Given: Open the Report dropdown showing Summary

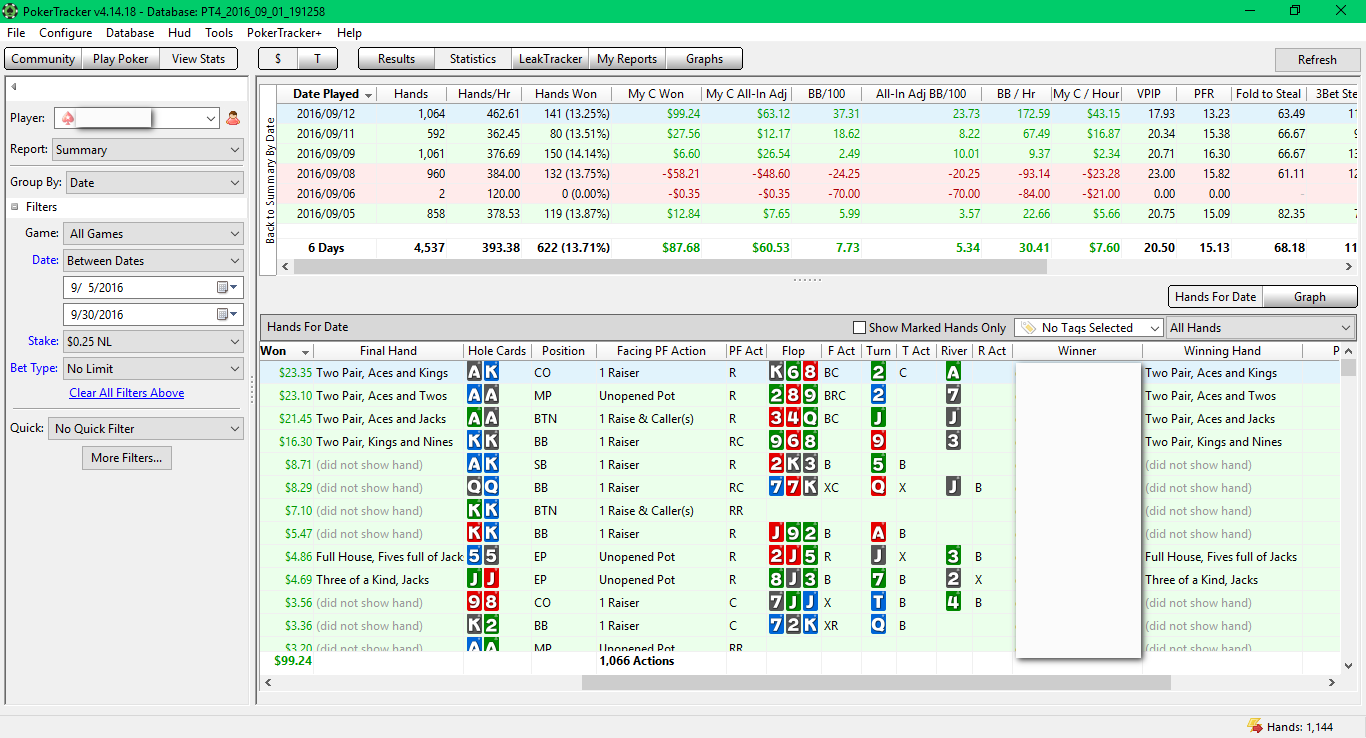Looking at the screenshot, I should 146,150.
